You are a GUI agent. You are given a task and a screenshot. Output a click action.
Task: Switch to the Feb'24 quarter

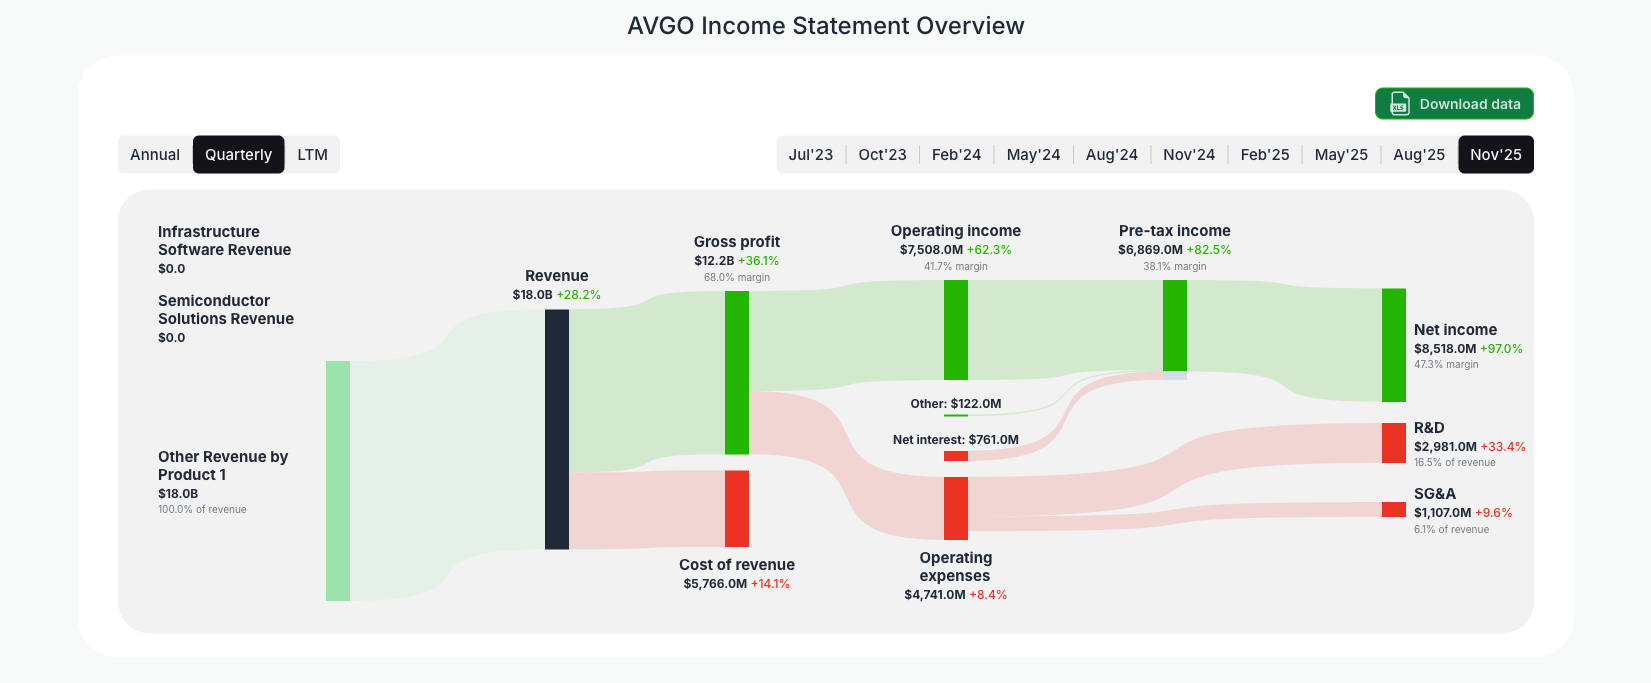(x=956, y=154)
